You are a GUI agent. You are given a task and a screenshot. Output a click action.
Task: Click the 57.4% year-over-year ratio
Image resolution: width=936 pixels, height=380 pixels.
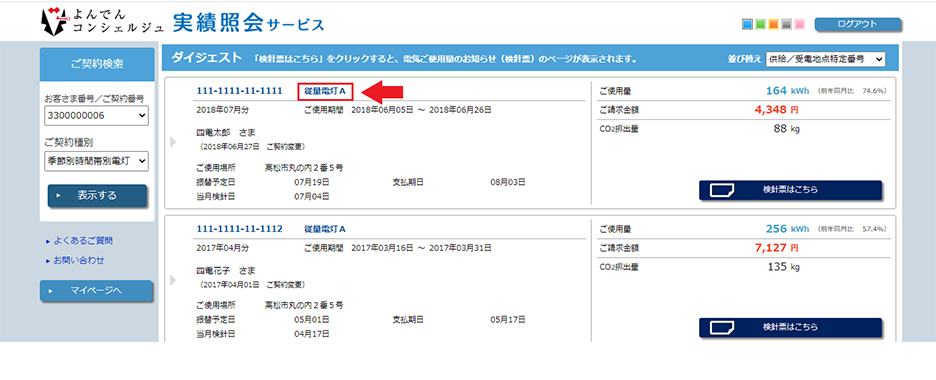coord(875,229)
